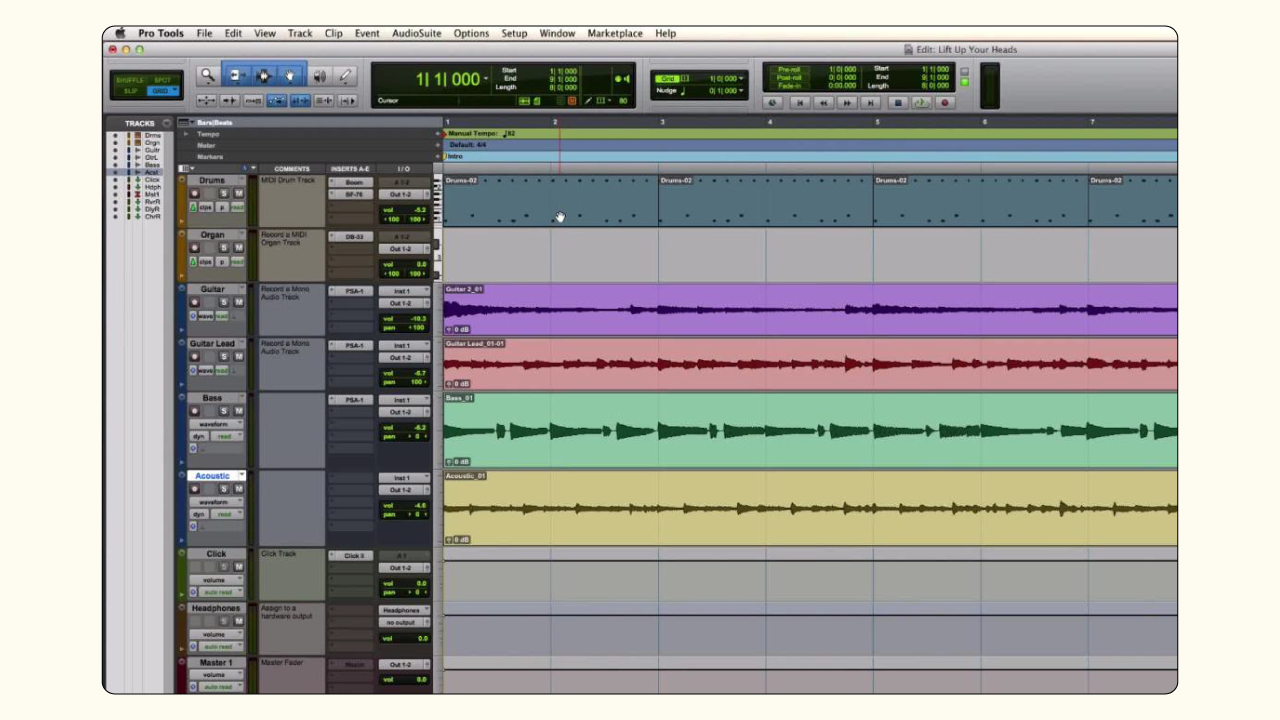
Task: Open the AudioSuite menu
Action: pyautogui.click(x=416, y=33)
